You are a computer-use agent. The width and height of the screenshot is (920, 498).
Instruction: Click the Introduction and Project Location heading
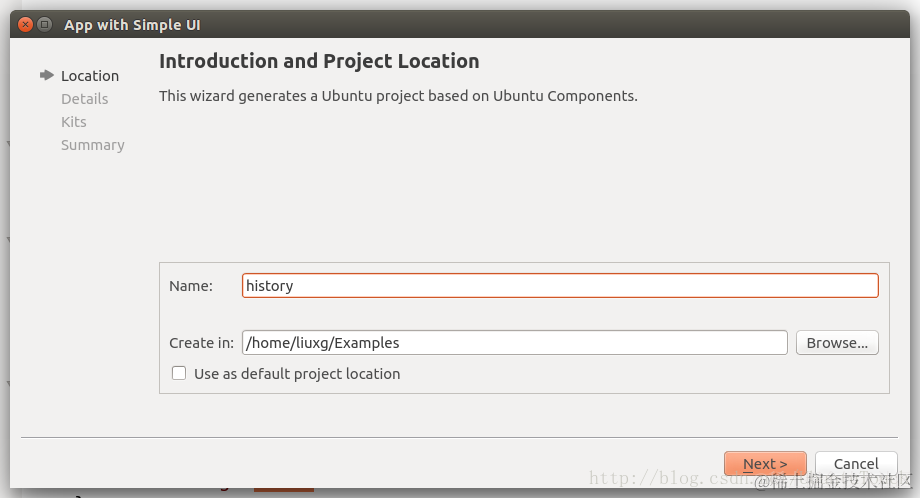[x=319, y=62]
